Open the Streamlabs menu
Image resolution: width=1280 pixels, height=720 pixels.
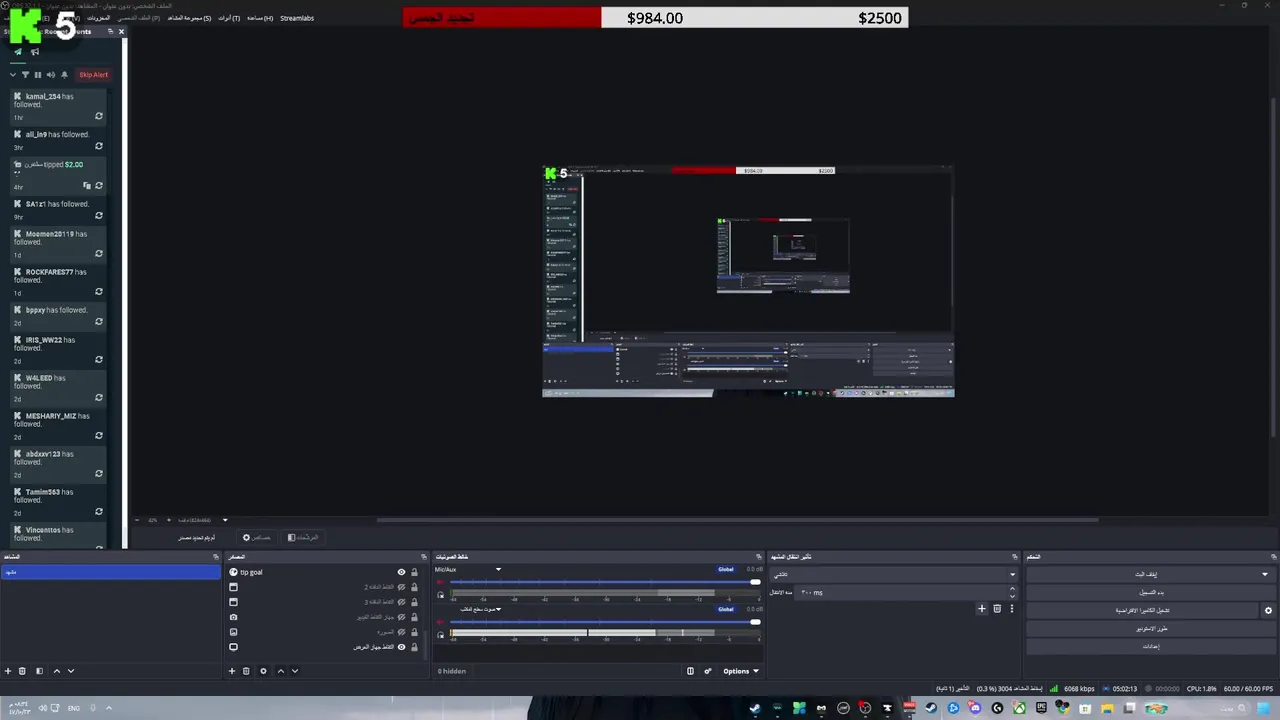pos(297,18)
